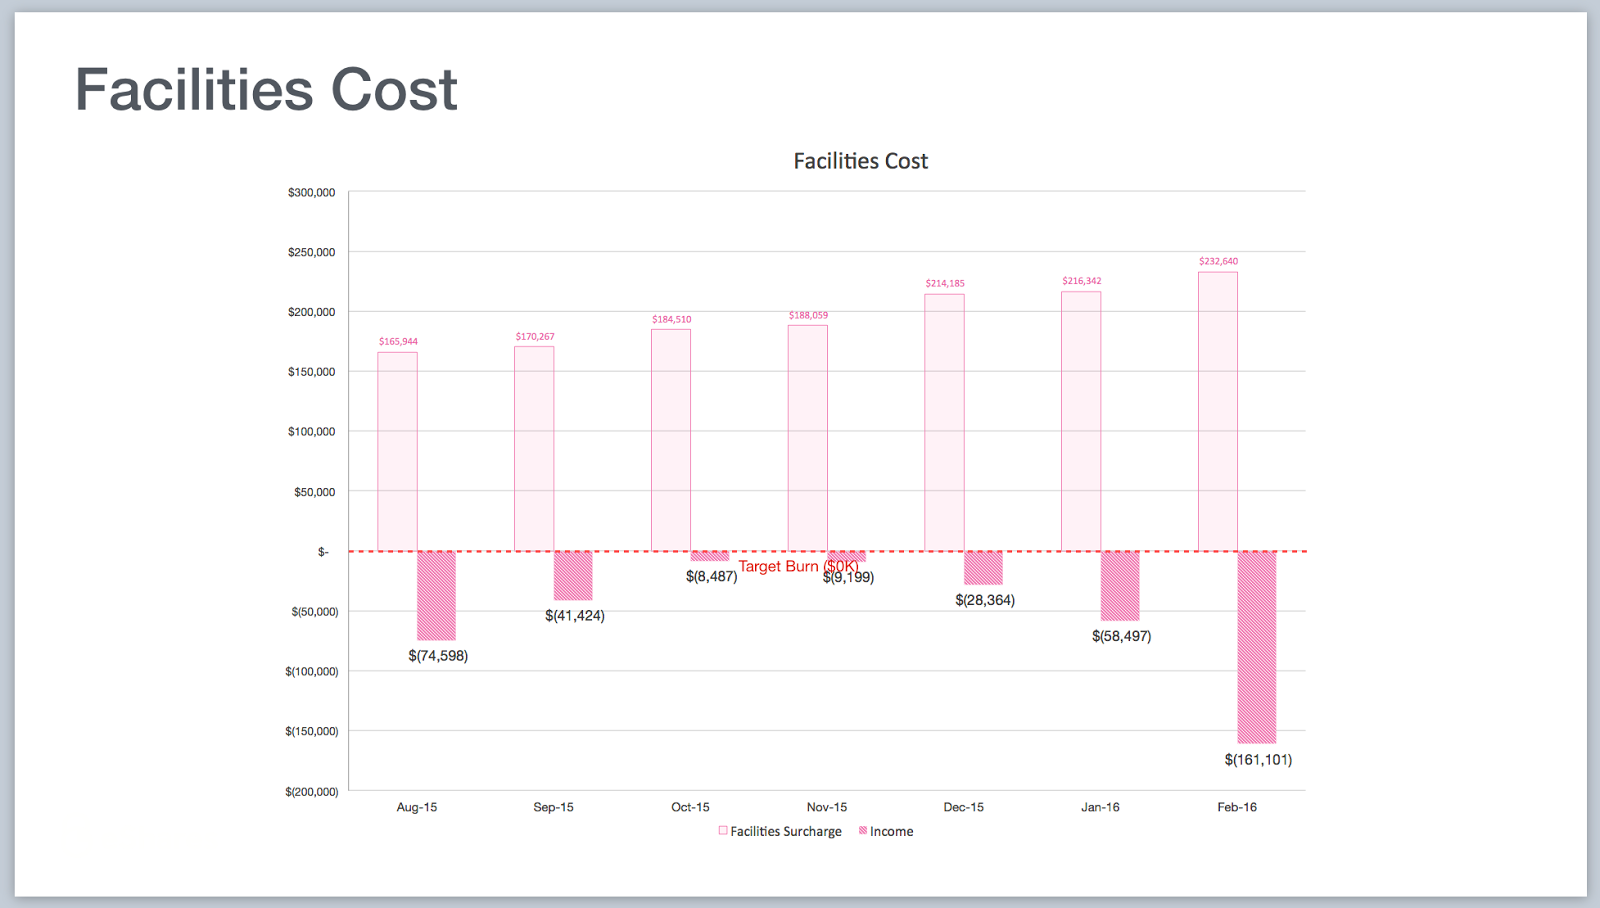Click the Facilities Surcharge legend label
This screenshot has height=908, width=1600.
[x=785, y=832]
